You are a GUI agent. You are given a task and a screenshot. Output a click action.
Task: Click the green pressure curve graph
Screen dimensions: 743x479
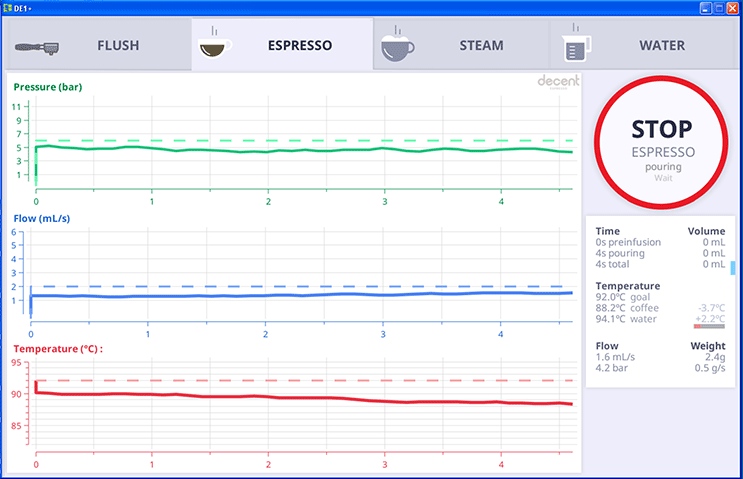tap(303, 150)
